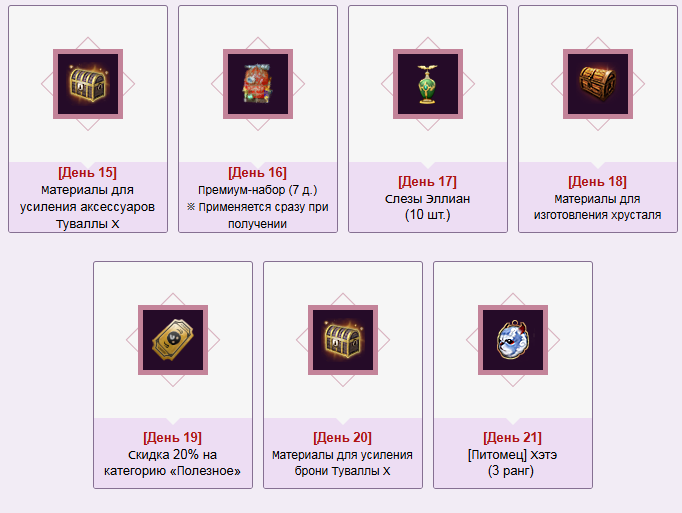The width and height of the screenshot is (682, 513).
Task: Click 'Скидка 20% на категорию «Полезное»' text
Action: (x=173, y=463)
